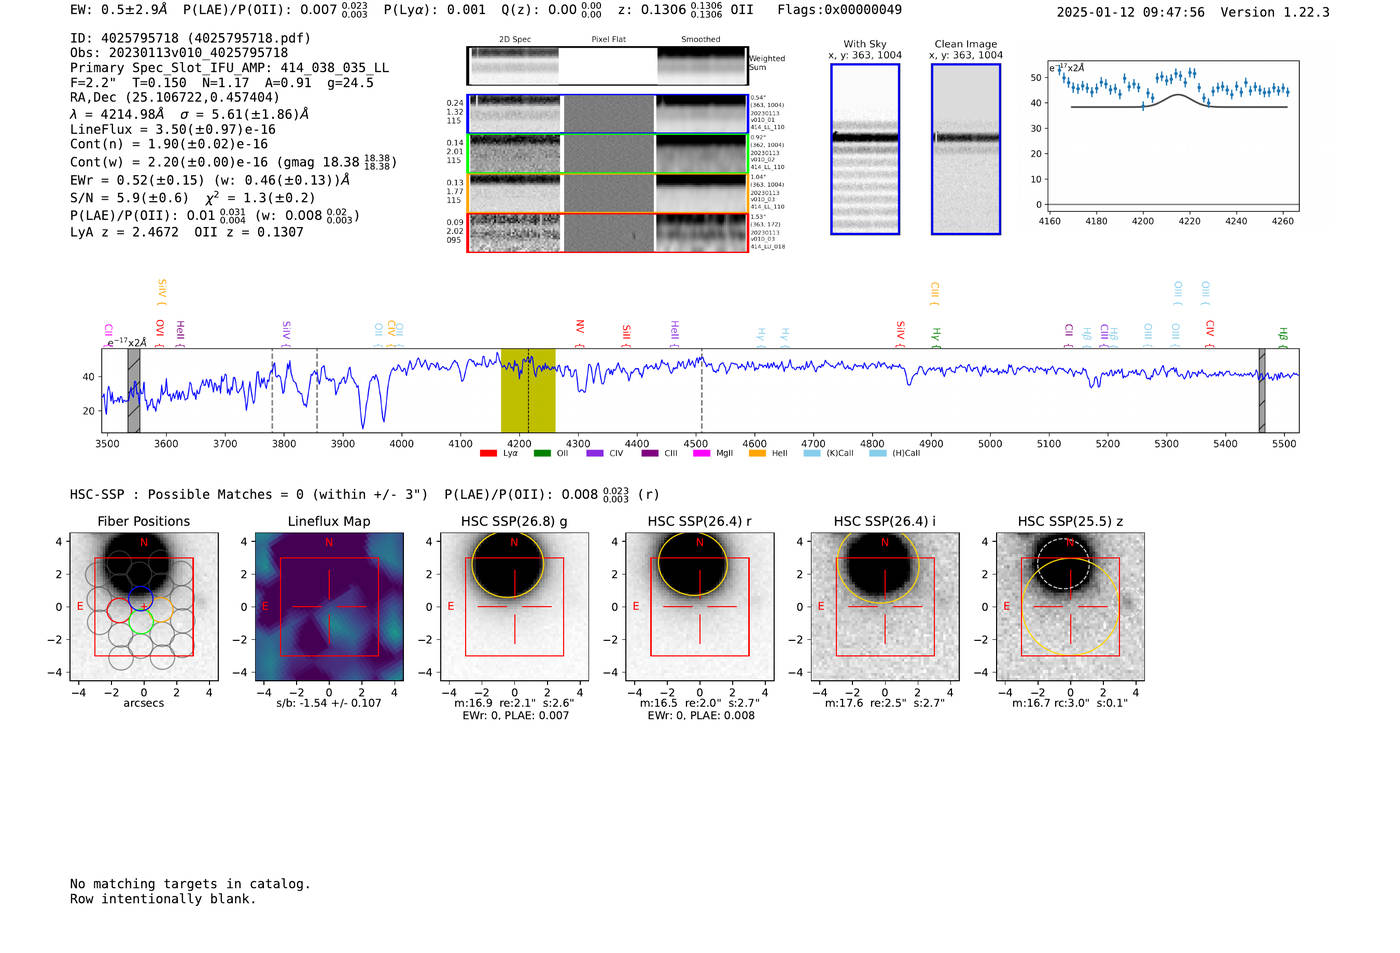Image resolution: width=1400 pixels, height=953 pixels.
Task: Click the purple CIV legend swatch
Action: pyautogui.click(x=595, y=453)
